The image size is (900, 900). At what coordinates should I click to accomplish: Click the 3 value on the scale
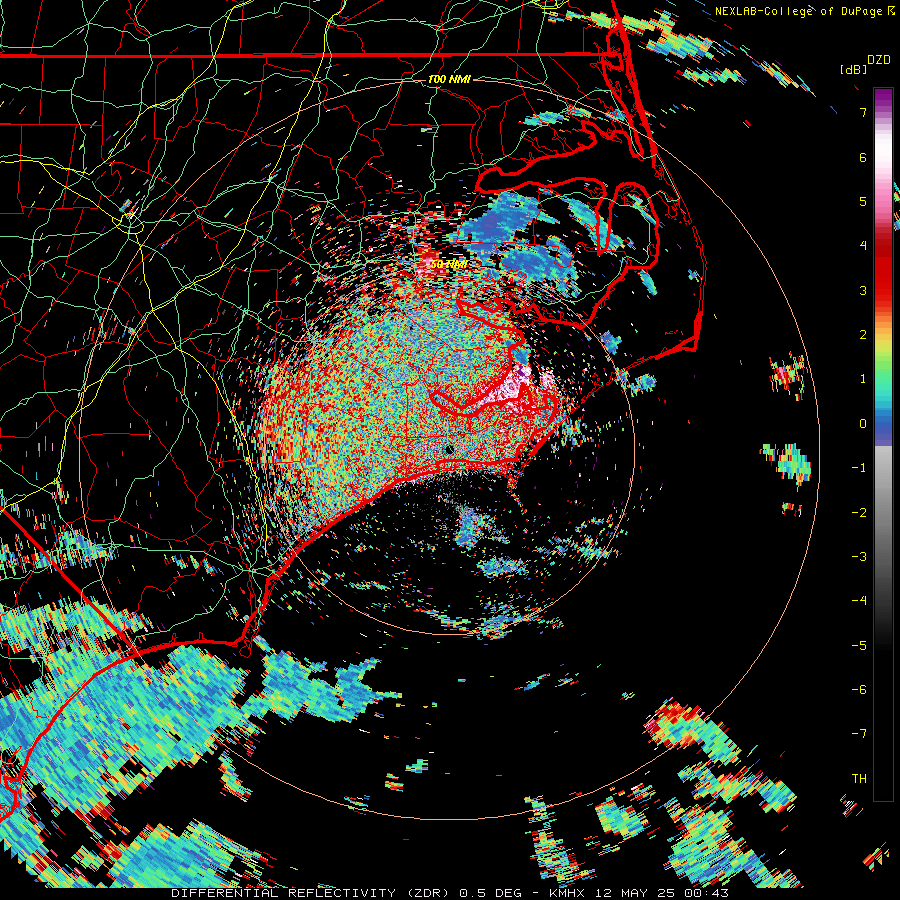(863, 290)
